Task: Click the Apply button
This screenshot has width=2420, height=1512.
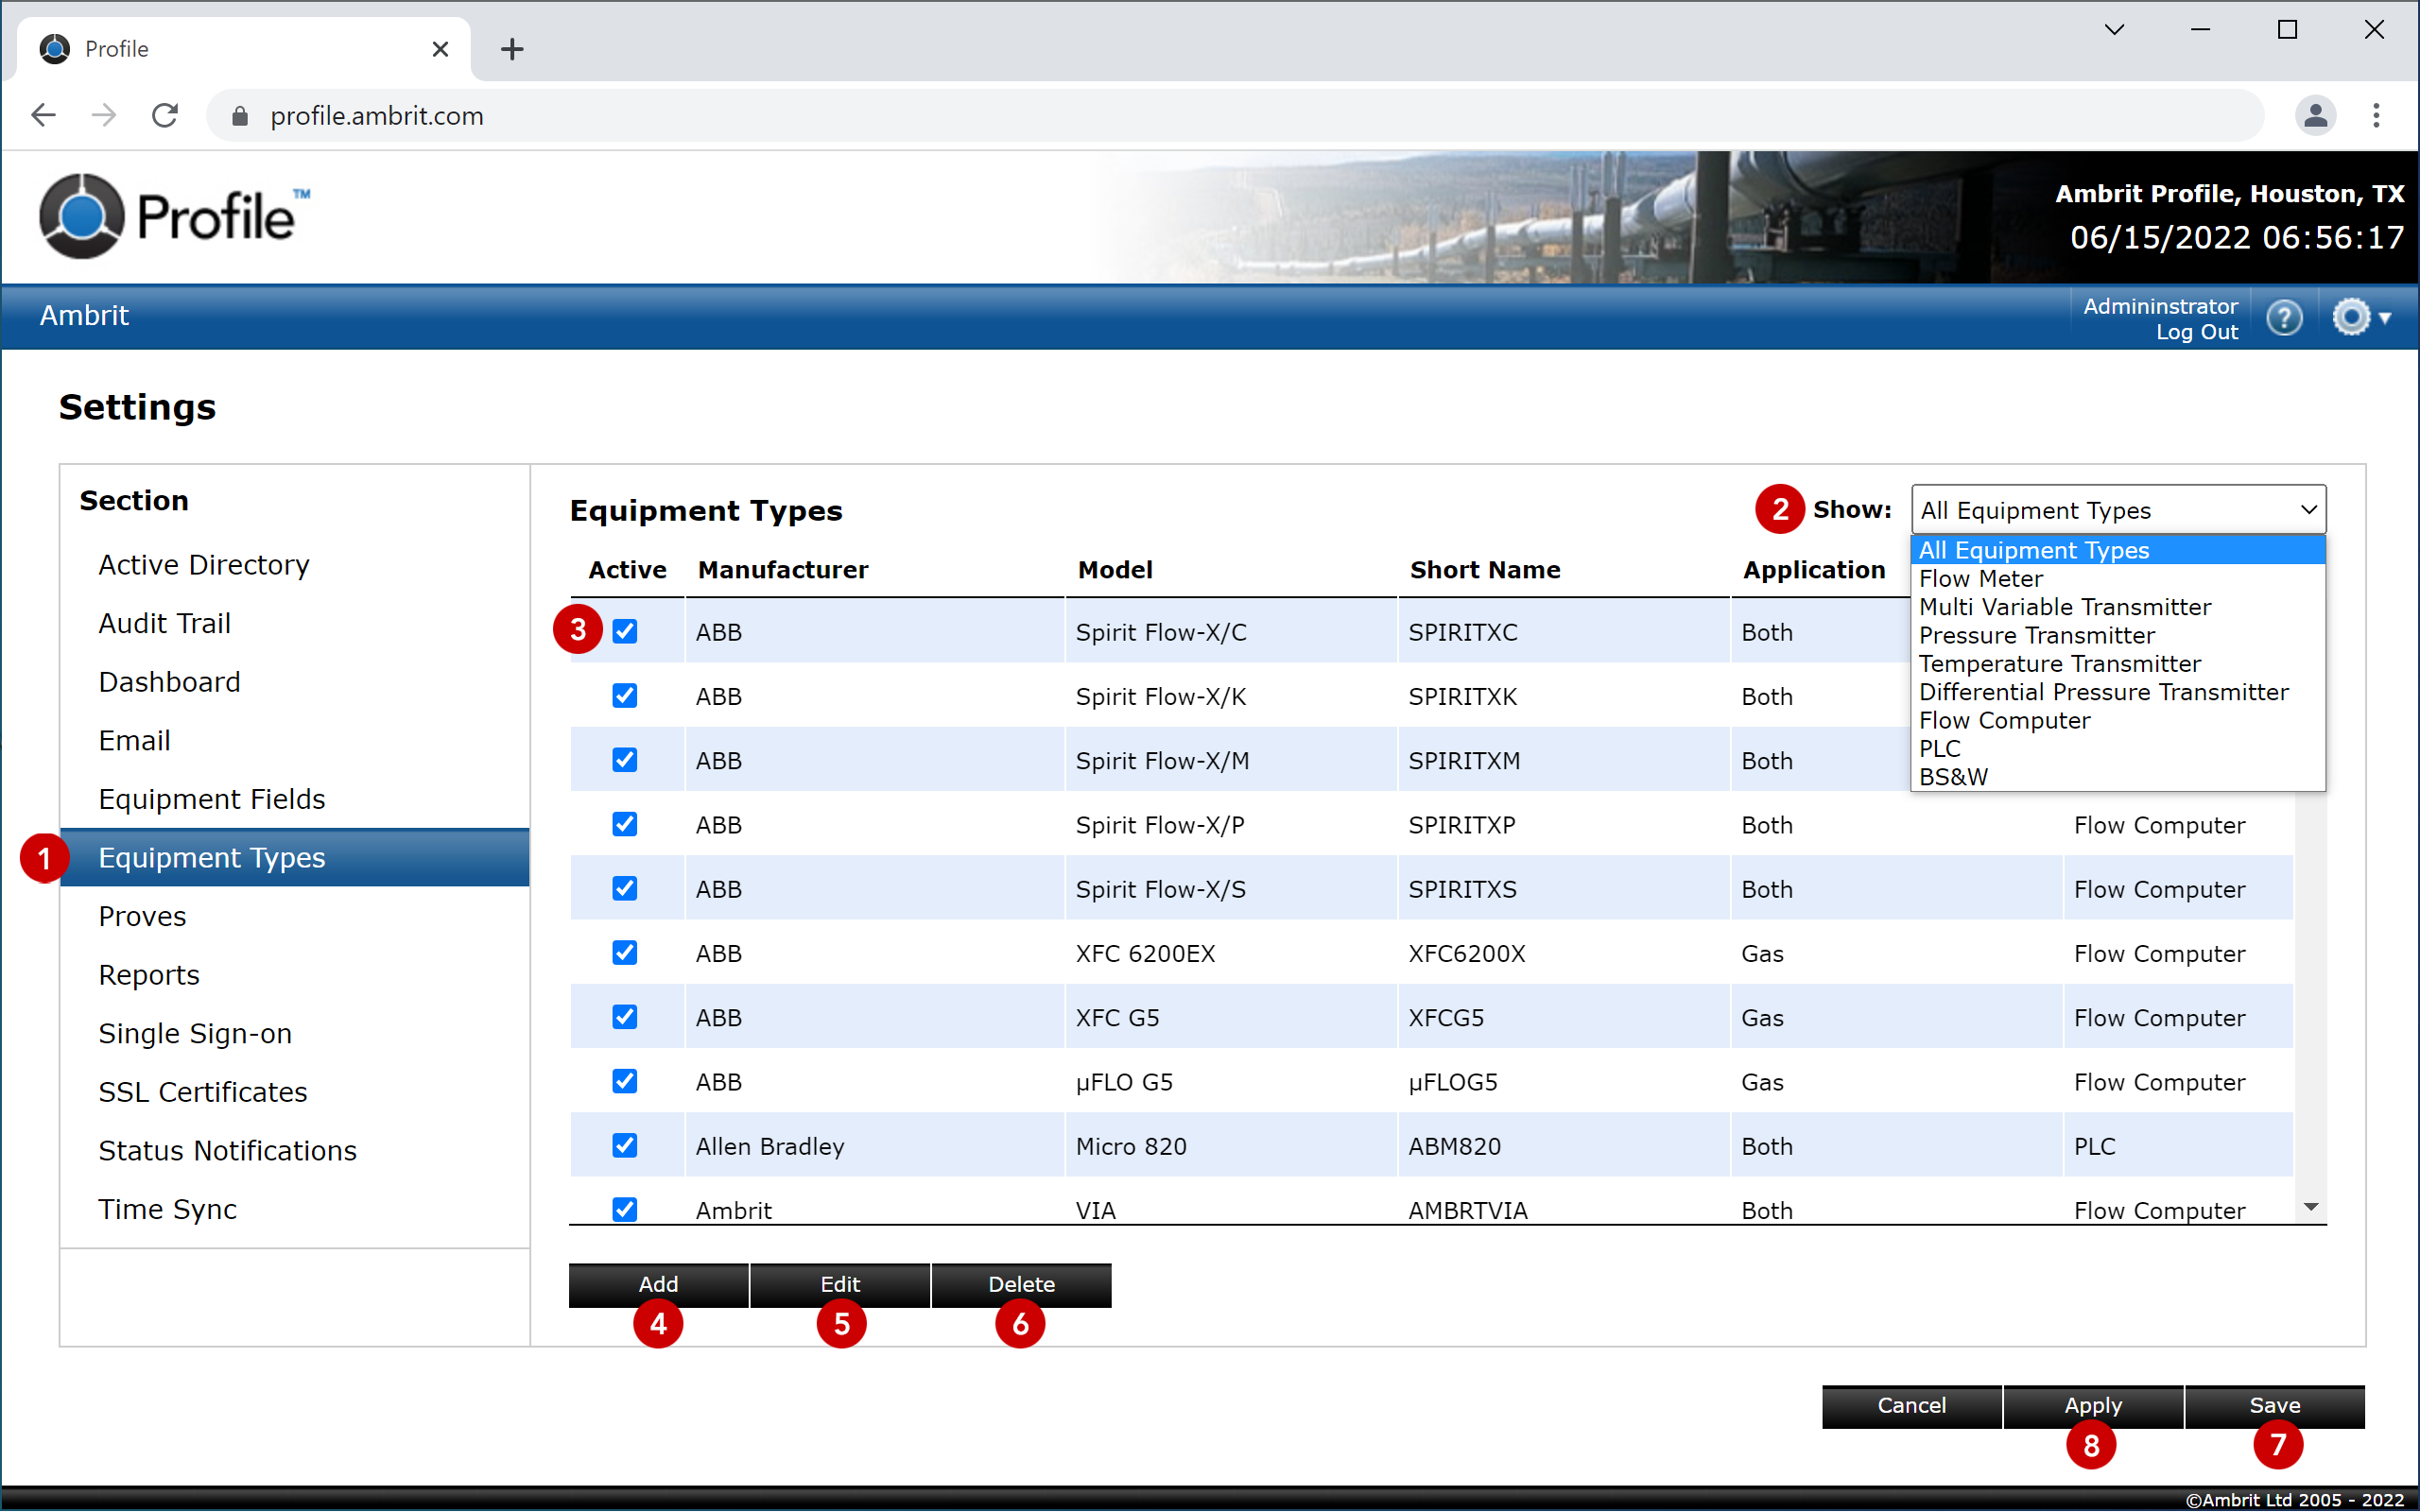Action: pos(2093,1406)
